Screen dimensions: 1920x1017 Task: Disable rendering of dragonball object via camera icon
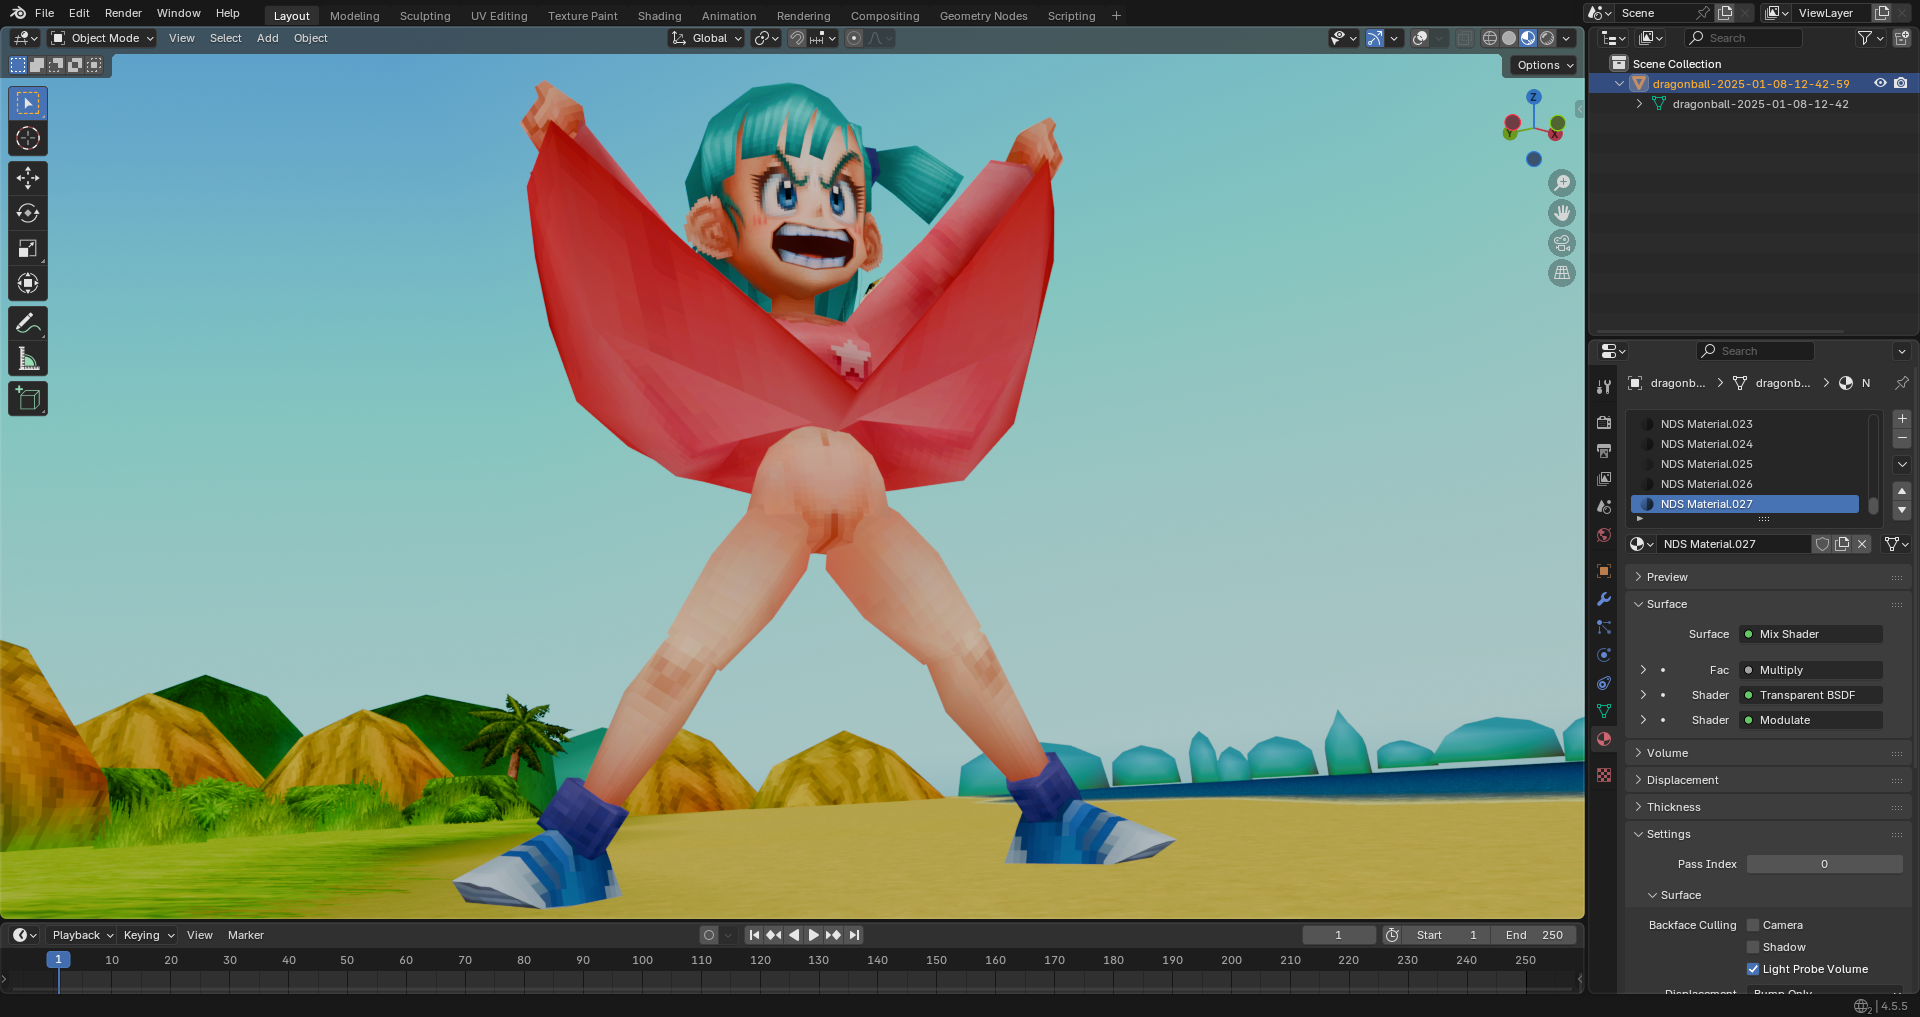[1900, 83]
